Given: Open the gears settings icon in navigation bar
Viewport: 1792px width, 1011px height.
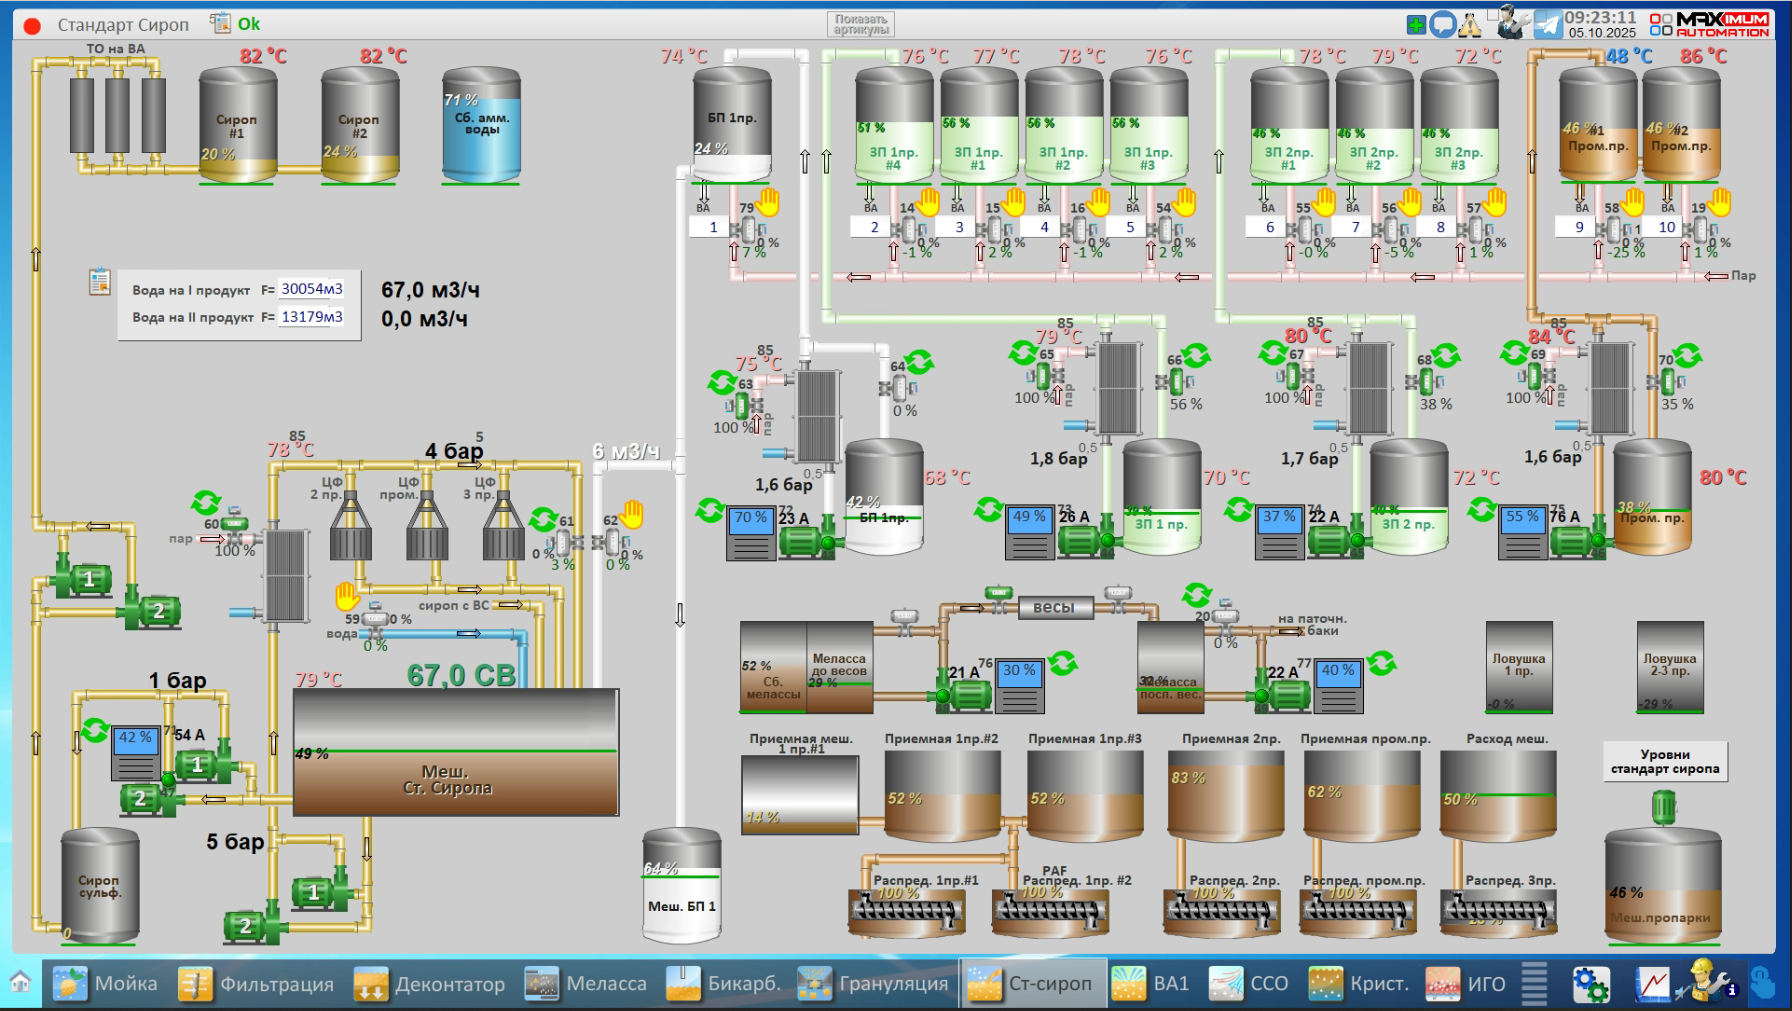Looking at the screenshot, I should click(x=1590, y=984).
